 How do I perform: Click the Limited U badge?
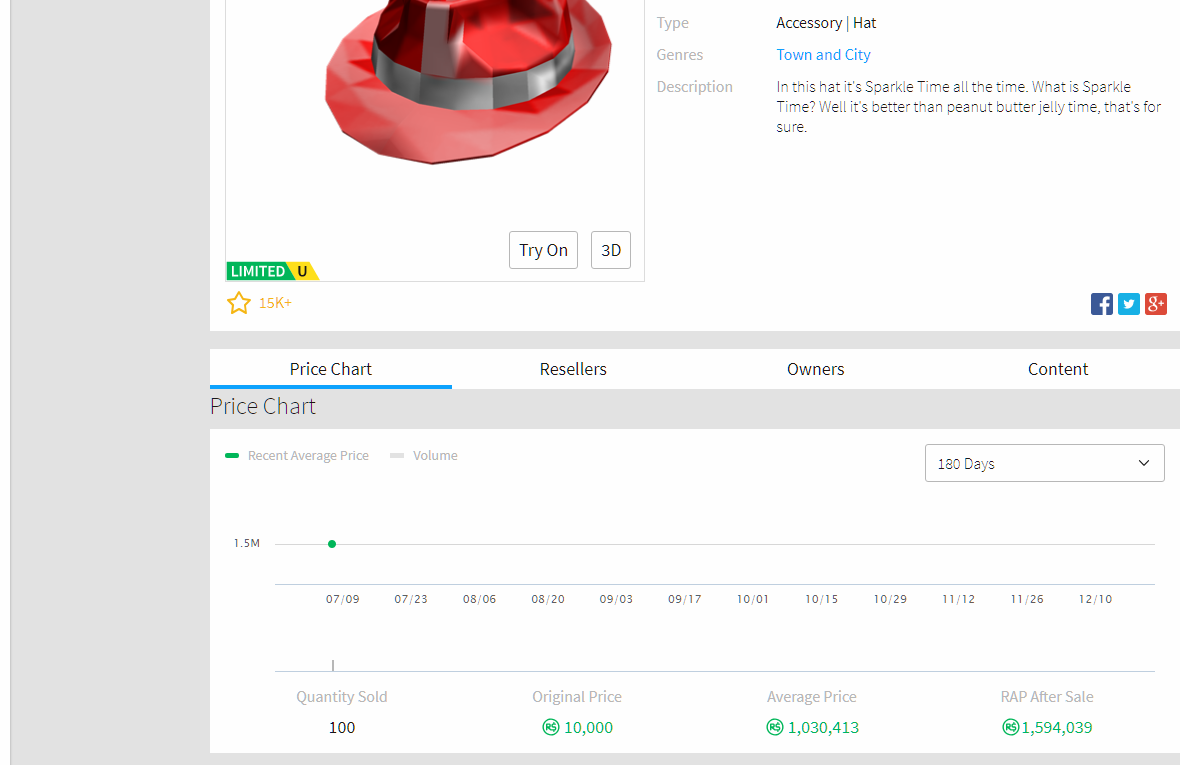click(x=272, y=271)
